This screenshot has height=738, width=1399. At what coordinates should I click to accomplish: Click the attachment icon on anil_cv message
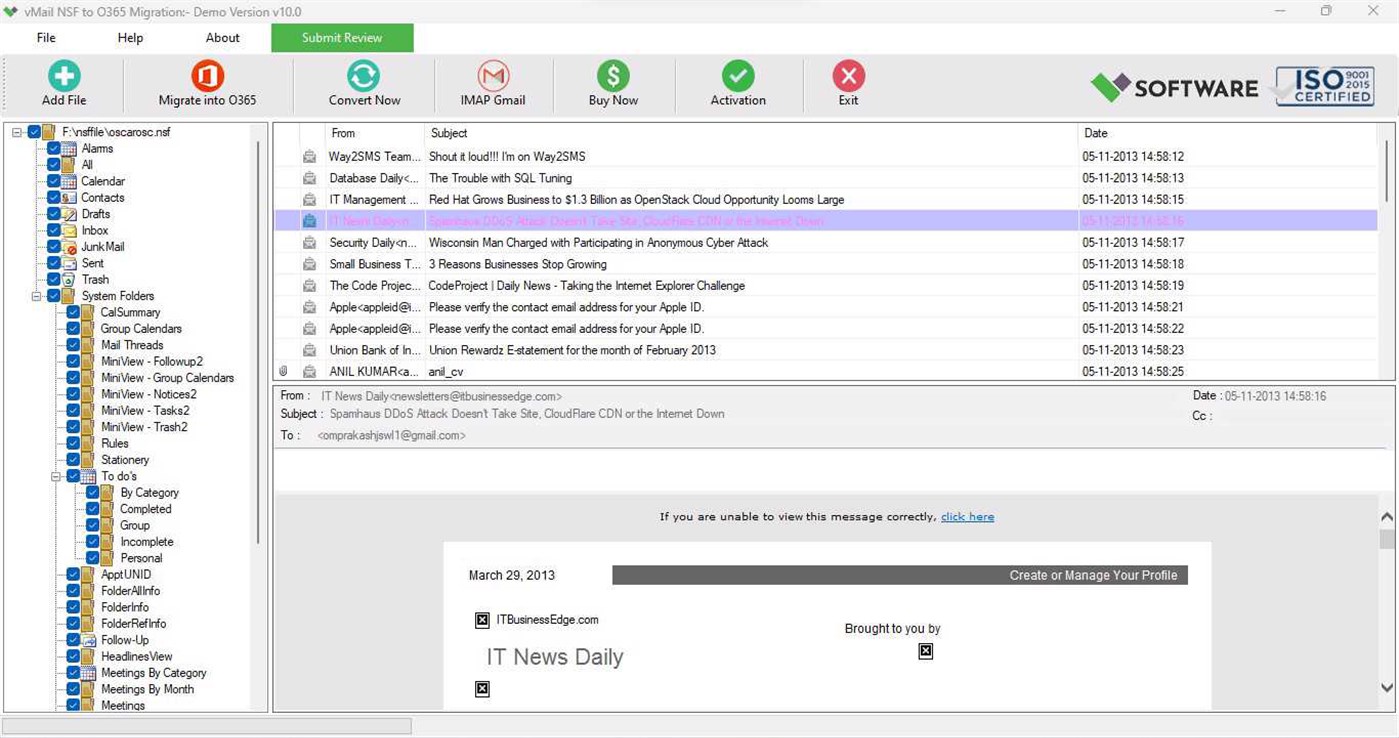tap(283, 371)
